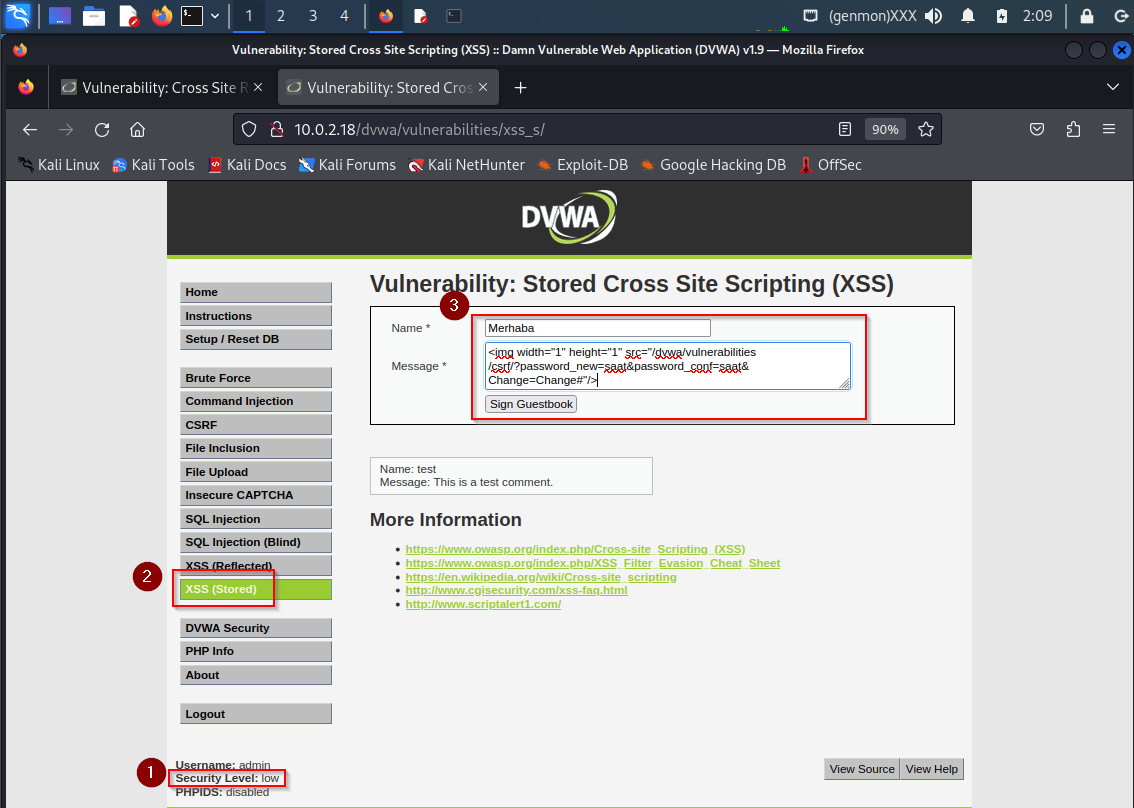Open the extensions puzzle icon
This screenshot has height=808, width=1134.
point(1073,129)
